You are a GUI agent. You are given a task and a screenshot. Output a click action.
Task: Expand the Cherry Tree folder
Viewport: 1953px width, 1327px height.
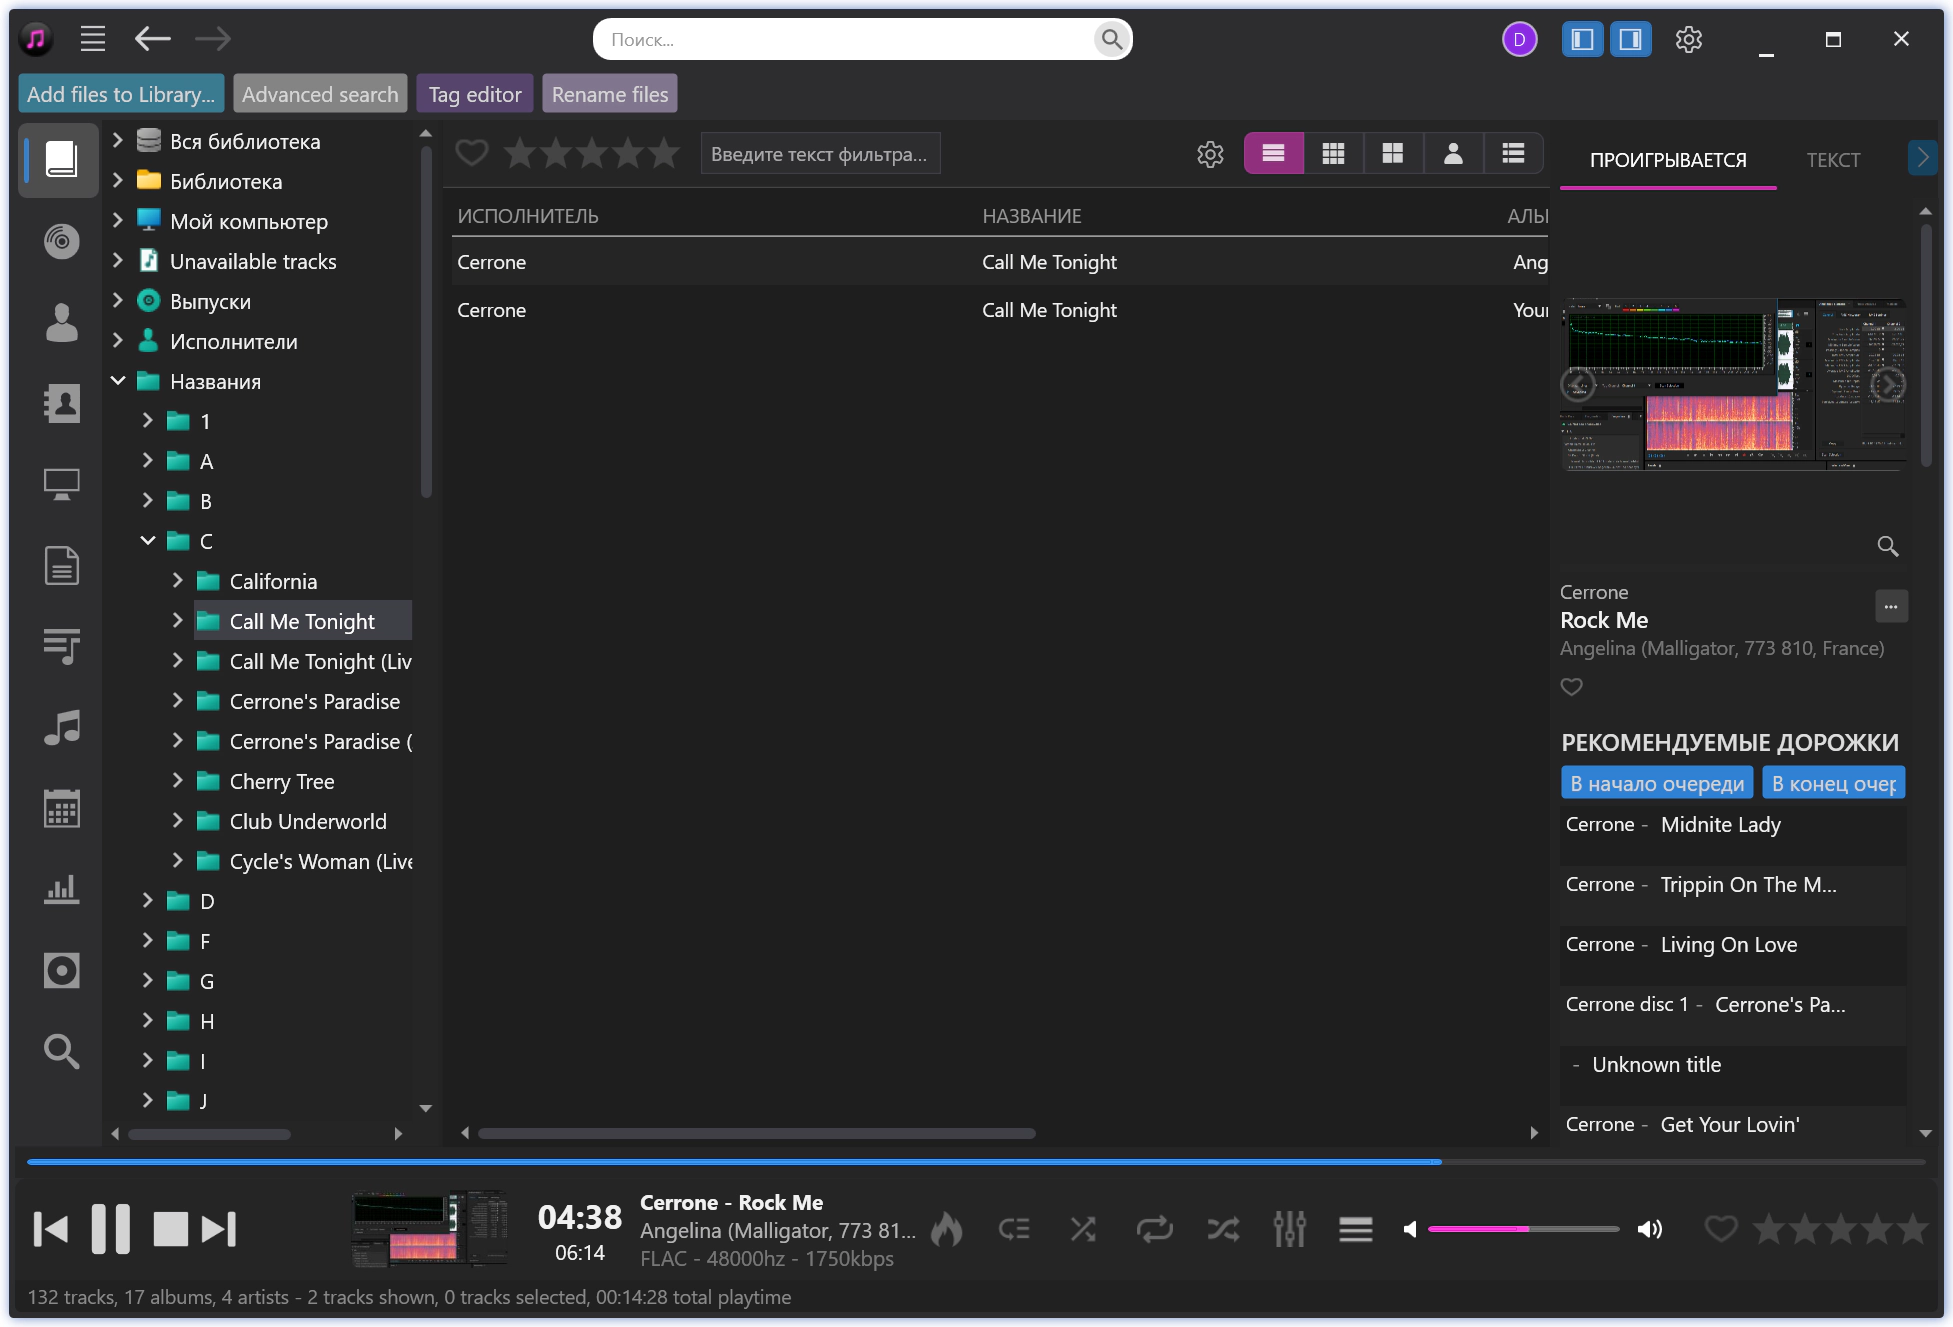pos(177,781)
